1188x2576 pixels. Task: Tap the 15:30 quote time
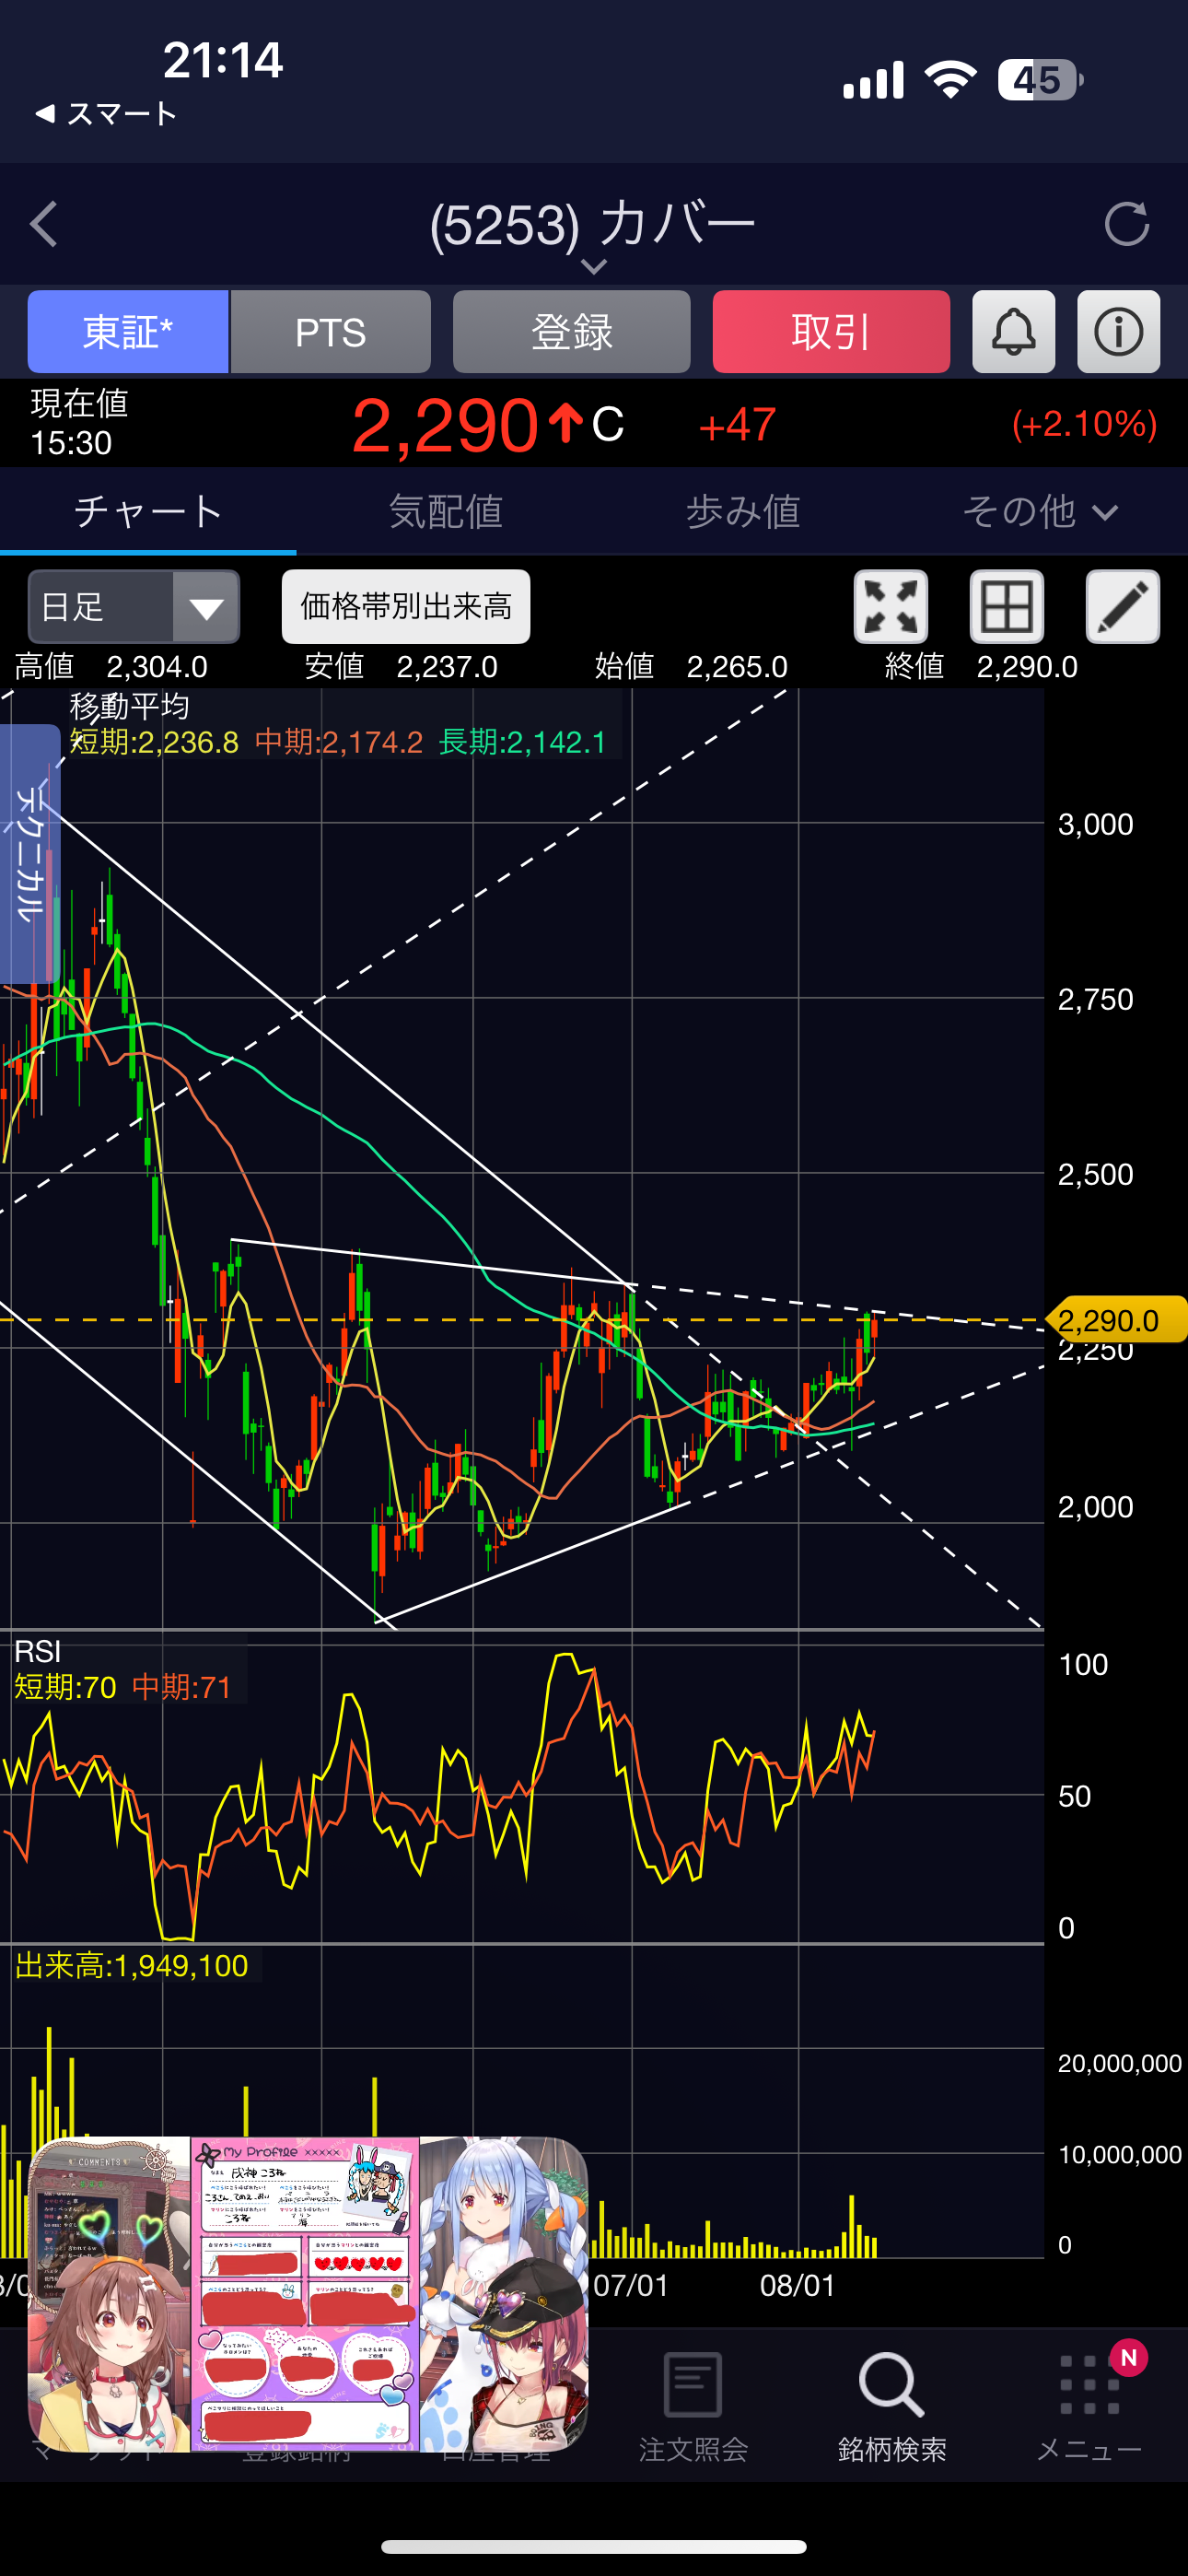pyautogui.click(x=71, y=443)
